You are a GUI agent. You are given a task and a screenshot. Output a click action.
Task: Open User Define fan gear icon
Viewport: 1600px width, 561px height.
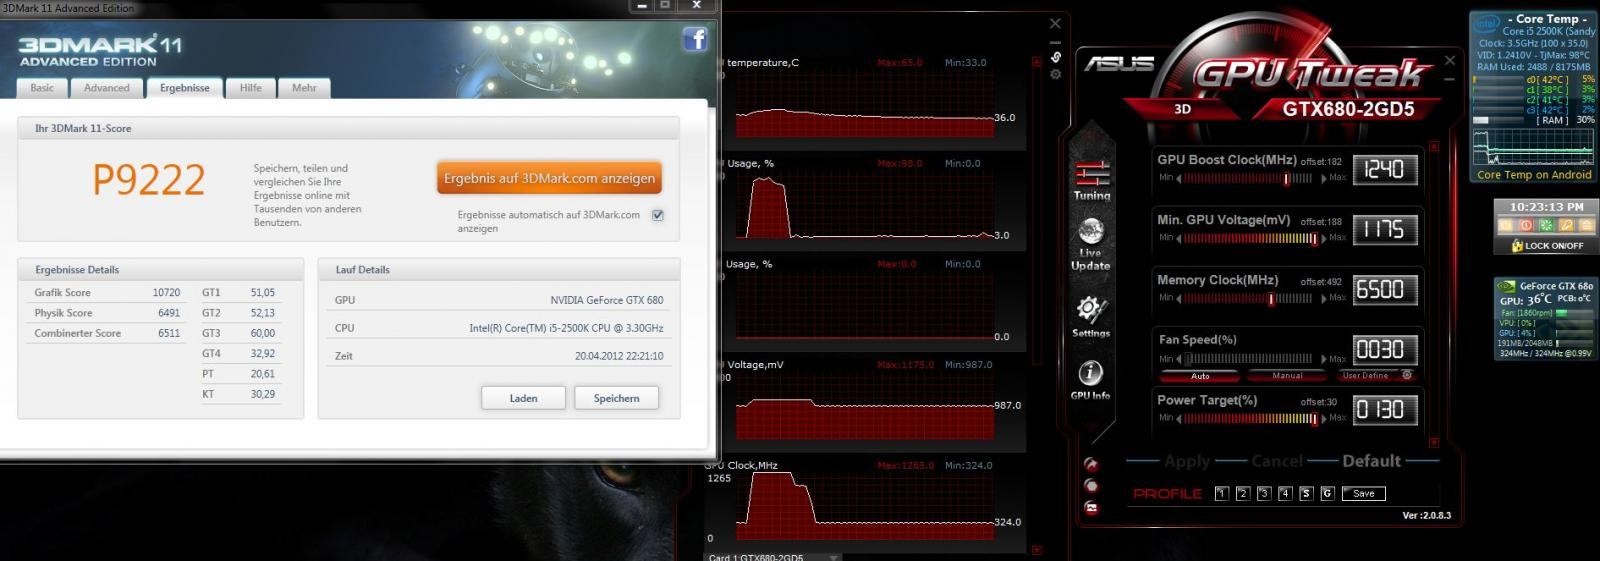[1407, 376]
